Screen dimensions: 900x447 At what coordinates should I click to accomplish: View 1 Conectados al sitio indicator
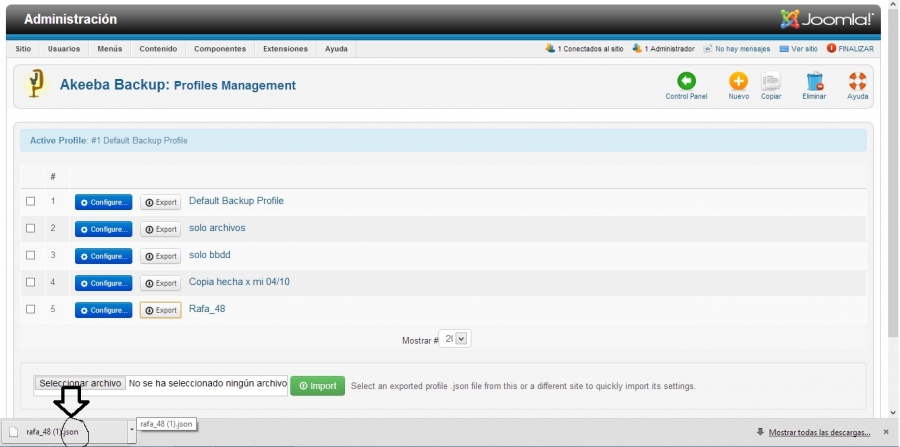(x=584, y=49)
